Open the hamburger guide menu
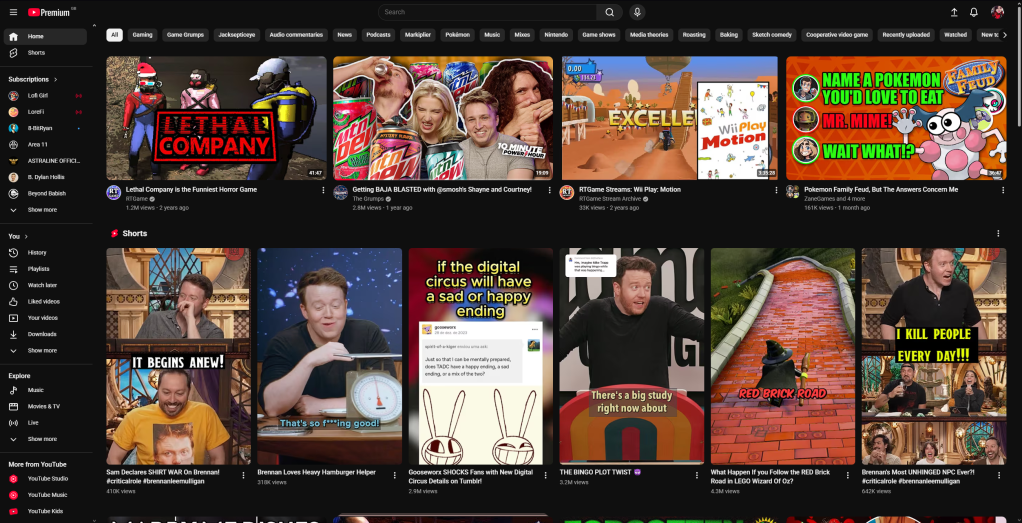 coord(13,12)
